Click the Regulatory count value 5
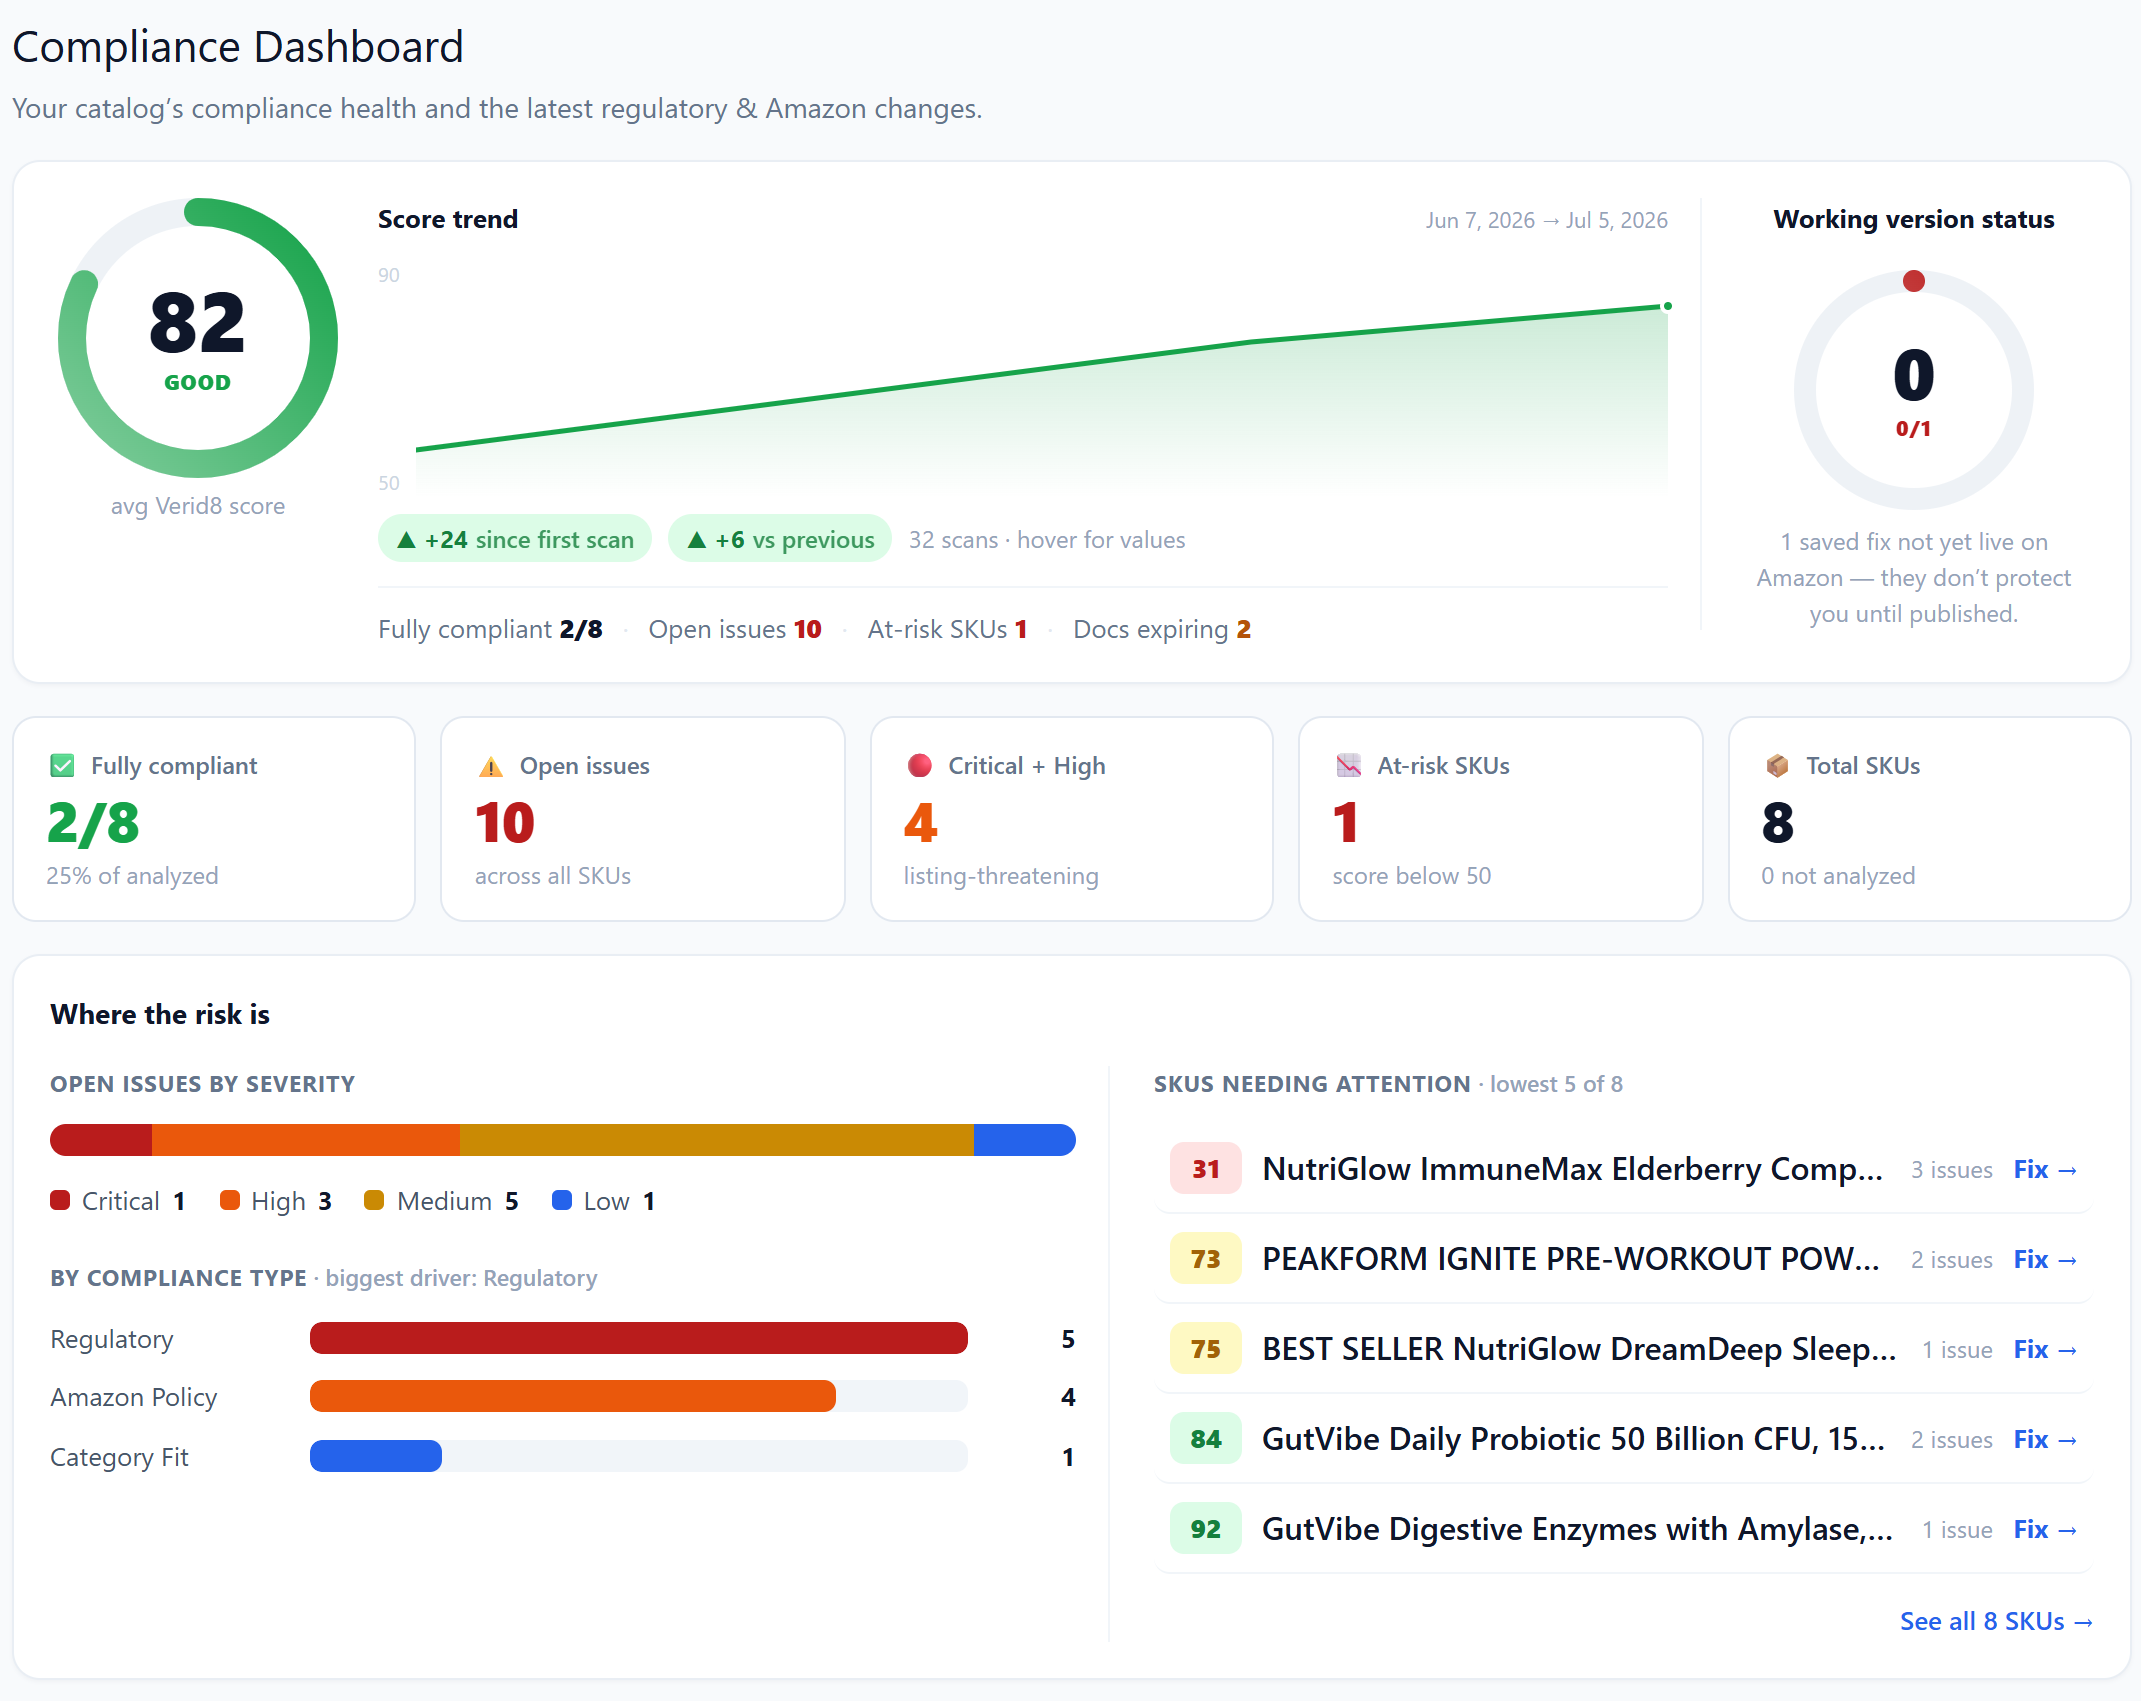 pos(1068,1339)
